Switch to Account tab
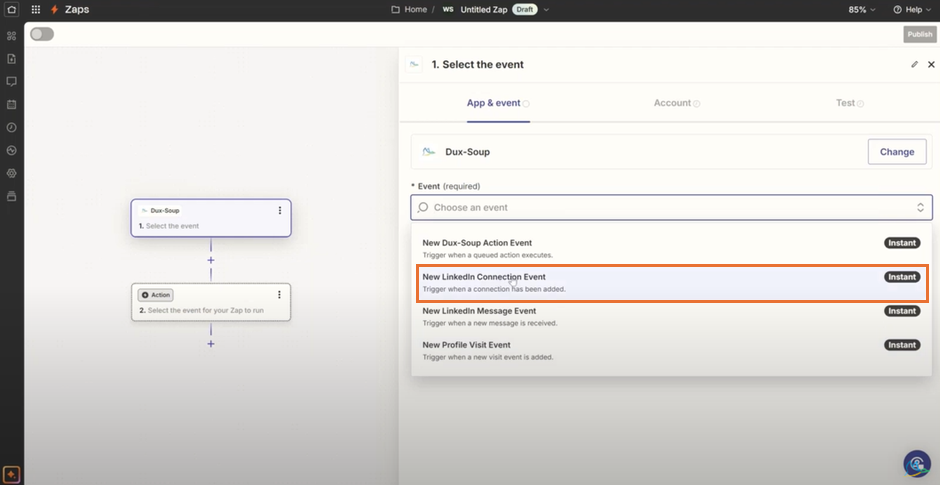 (677, 103)
